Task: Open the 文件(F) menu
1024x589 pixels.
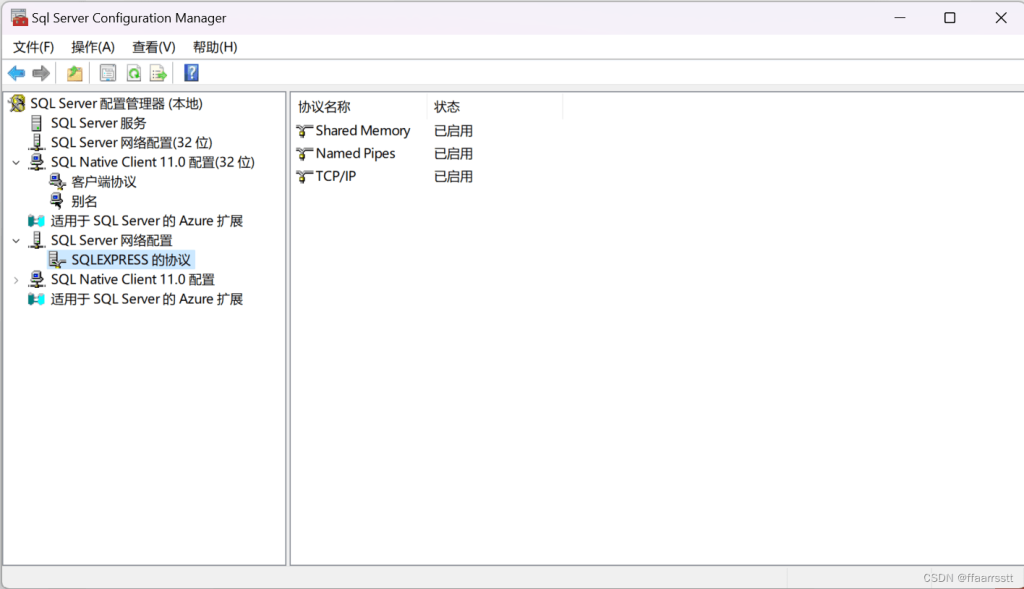Action: coord(33,46)
